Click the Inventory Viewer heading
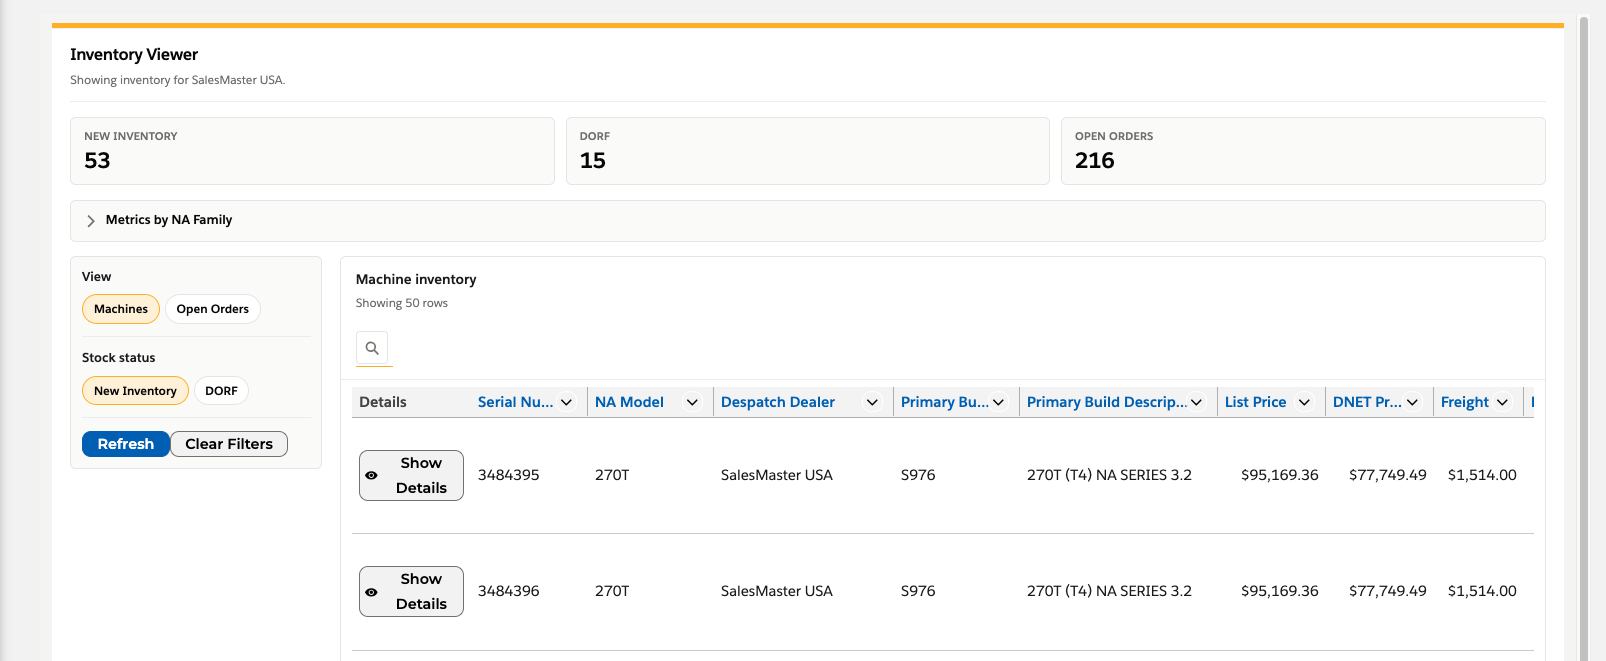Screen dimensions: 1606x661 [x=134, y=55]
